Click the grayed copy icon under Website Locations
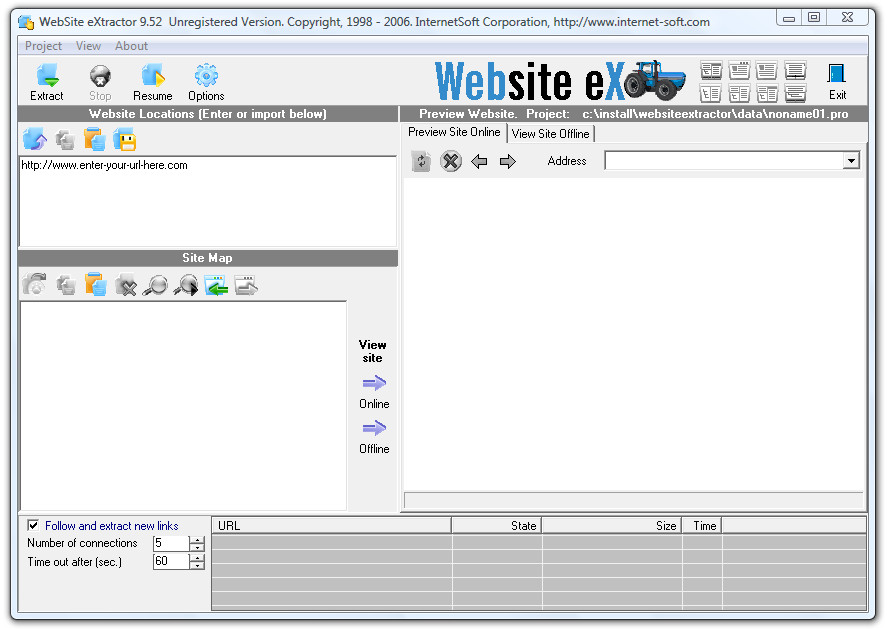The width and height of the screenshot is (887, 629). point(65,139)
